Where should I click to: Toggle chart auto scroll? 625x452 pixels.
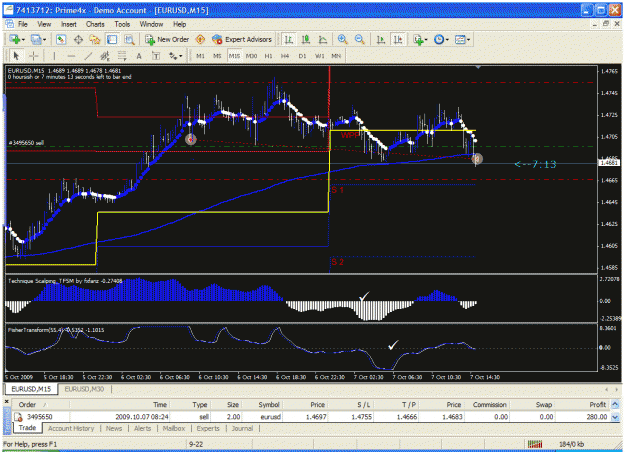pyautogui.click(x=381, y=39)
